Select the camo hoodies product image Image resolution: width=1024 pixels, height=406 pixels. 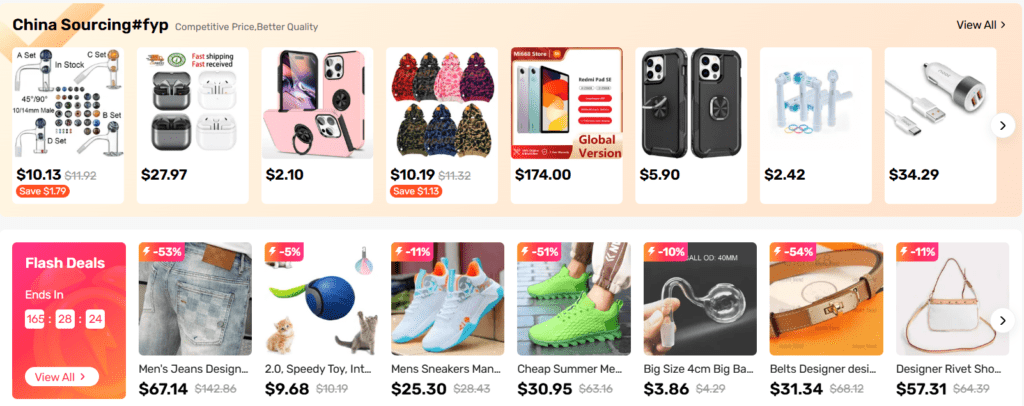[x=442, y=103]
